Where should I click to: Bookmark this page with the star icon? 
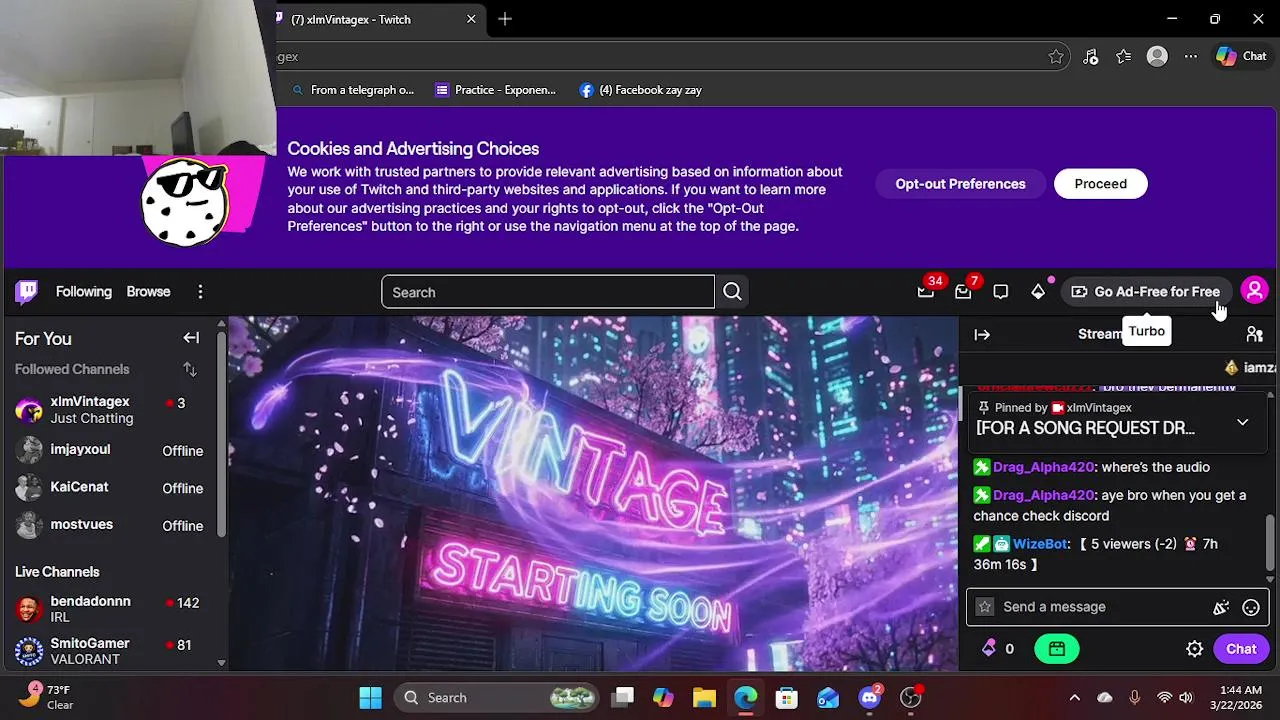click(1056, 57)
